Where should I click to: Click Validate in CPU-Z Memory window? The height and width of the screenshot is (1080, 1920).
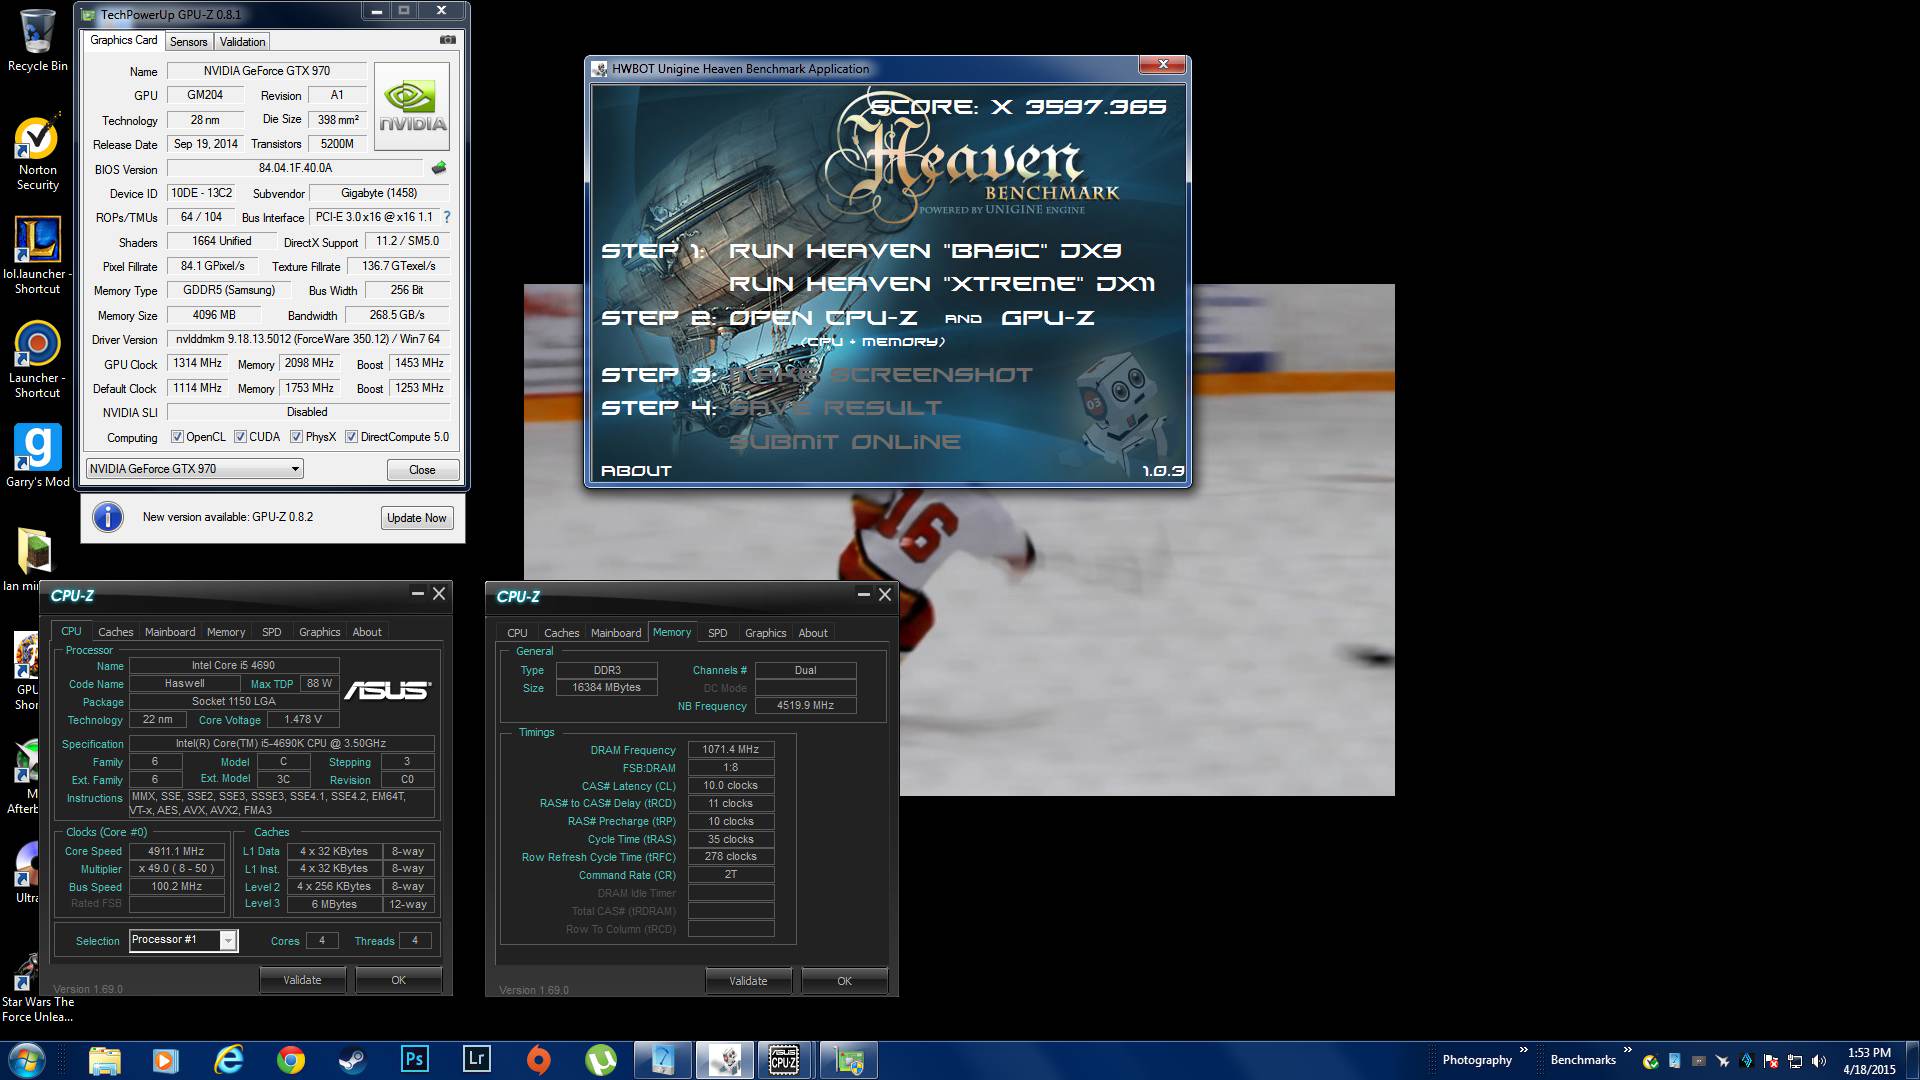[x=748, y=981]
